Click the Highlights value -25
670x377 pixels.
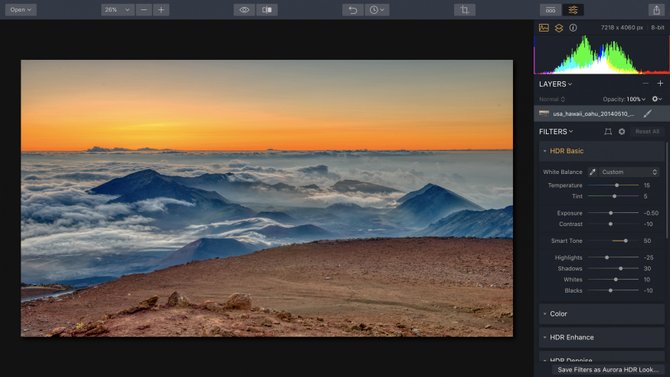point(649,257)
